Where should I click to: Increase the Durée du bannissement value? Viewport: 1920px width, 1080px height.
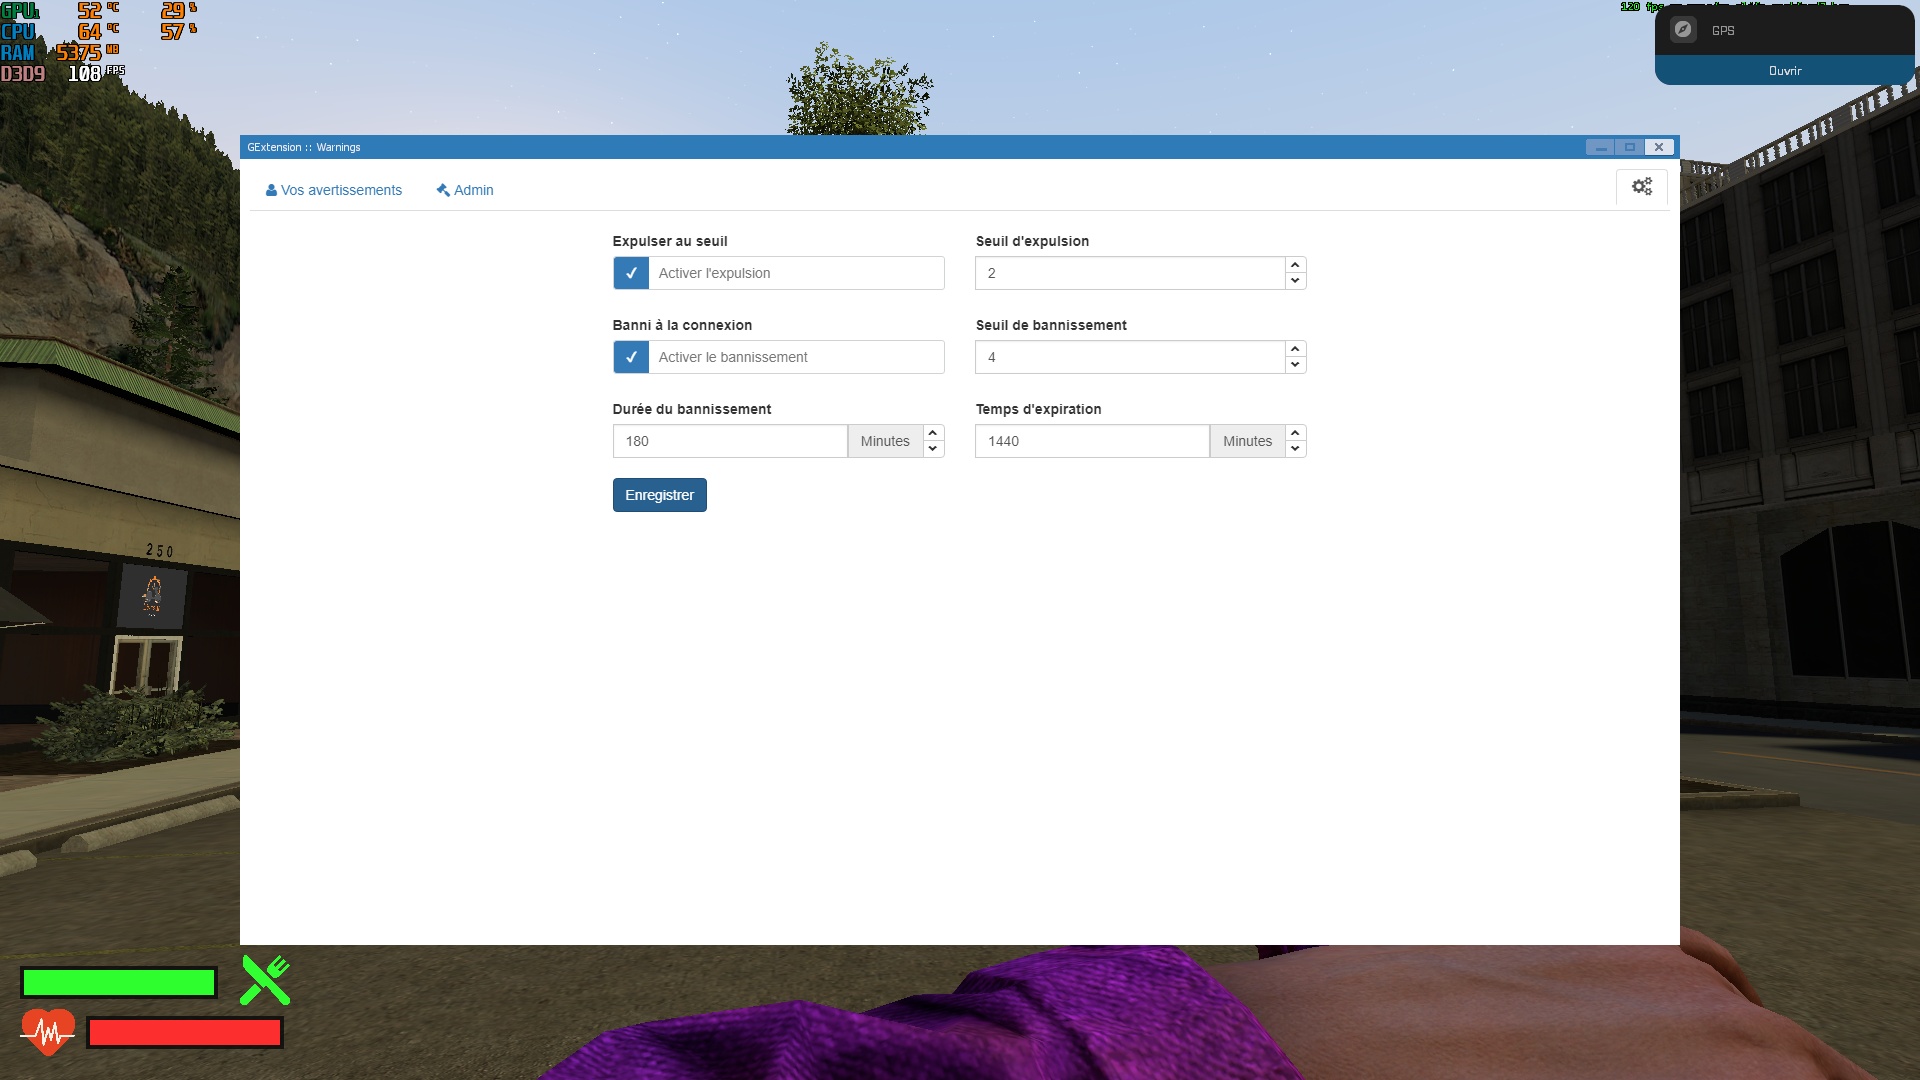point(933,433)
